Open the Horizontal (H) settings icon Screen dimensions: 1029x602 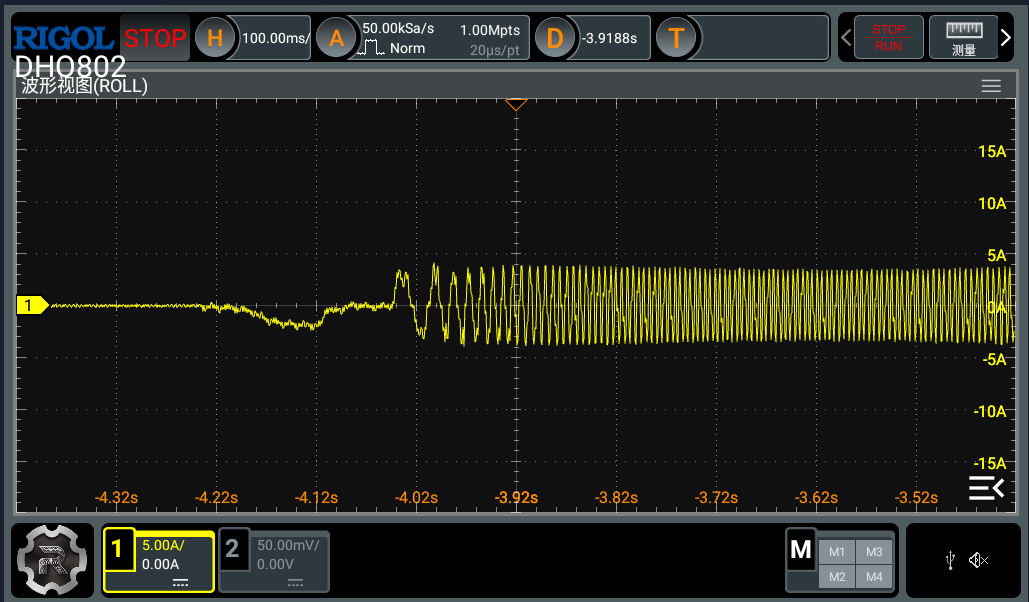[x=214, y=38]
